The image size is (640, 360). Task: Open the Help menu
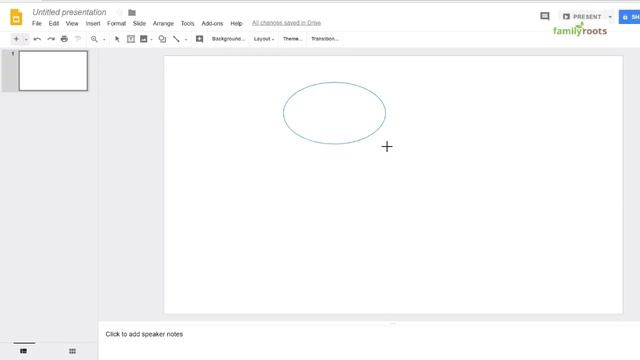[x=236, y=24]
